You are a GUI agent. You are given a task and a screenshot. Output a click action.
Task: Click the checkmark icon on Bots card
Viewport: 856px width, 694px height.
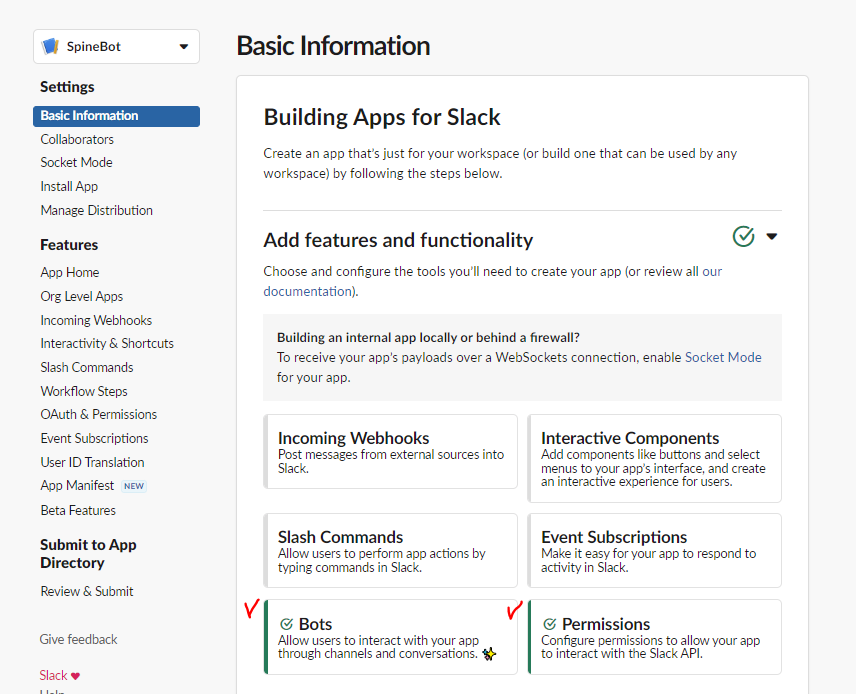pos(286,624)
